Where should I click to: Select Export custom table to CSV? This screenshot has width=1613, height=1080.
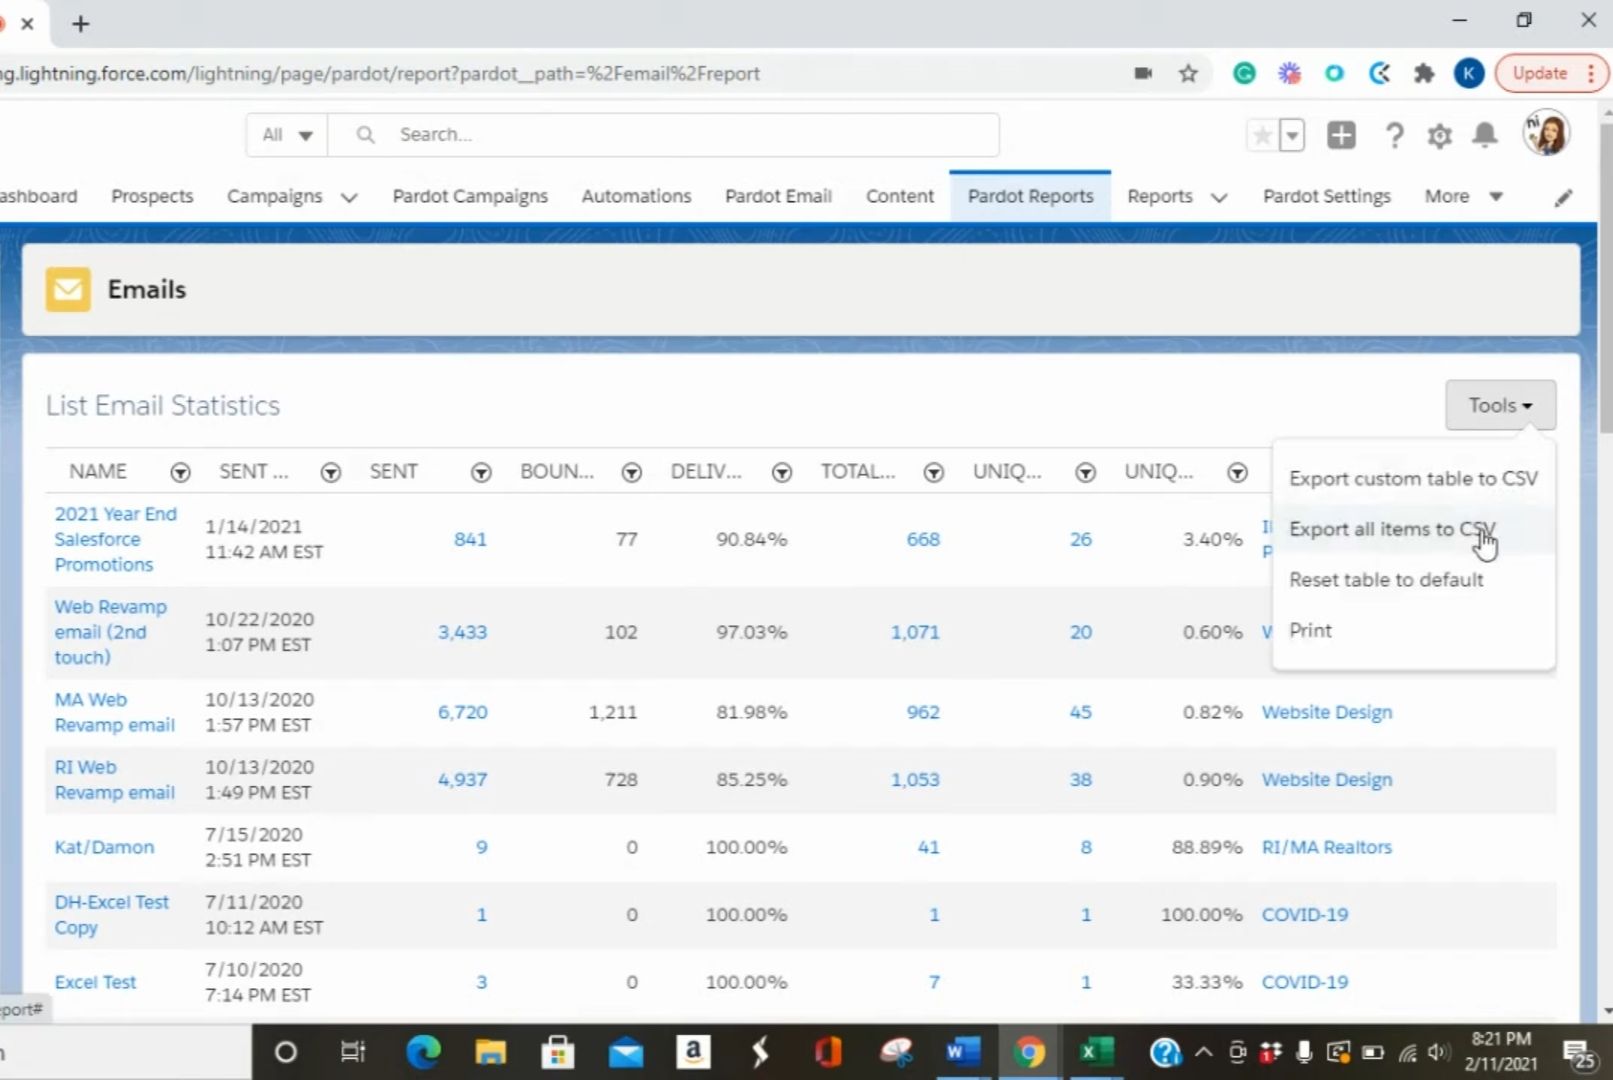(1413, 478)
